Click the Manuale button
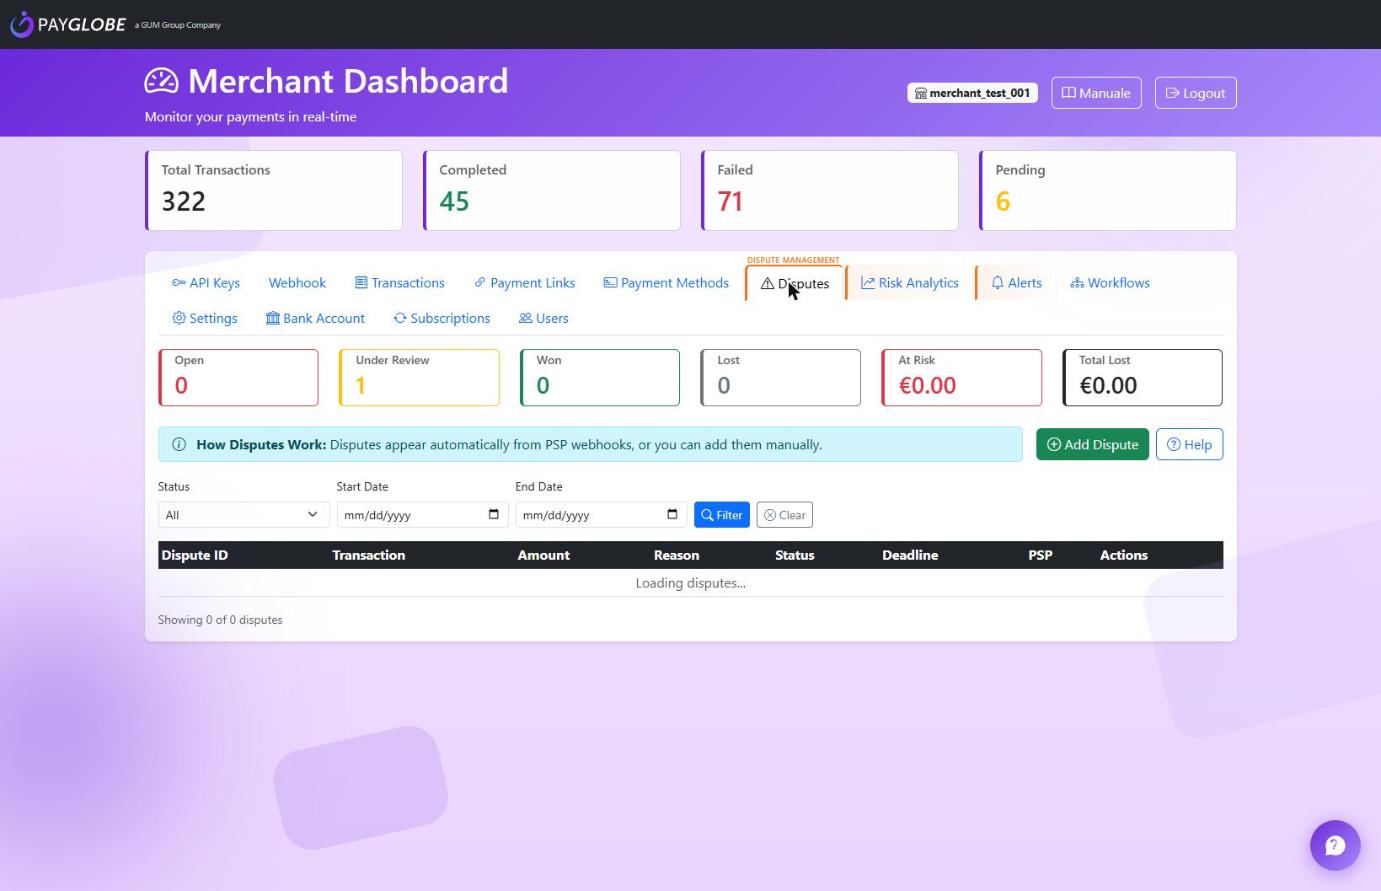 point(1096,93)
